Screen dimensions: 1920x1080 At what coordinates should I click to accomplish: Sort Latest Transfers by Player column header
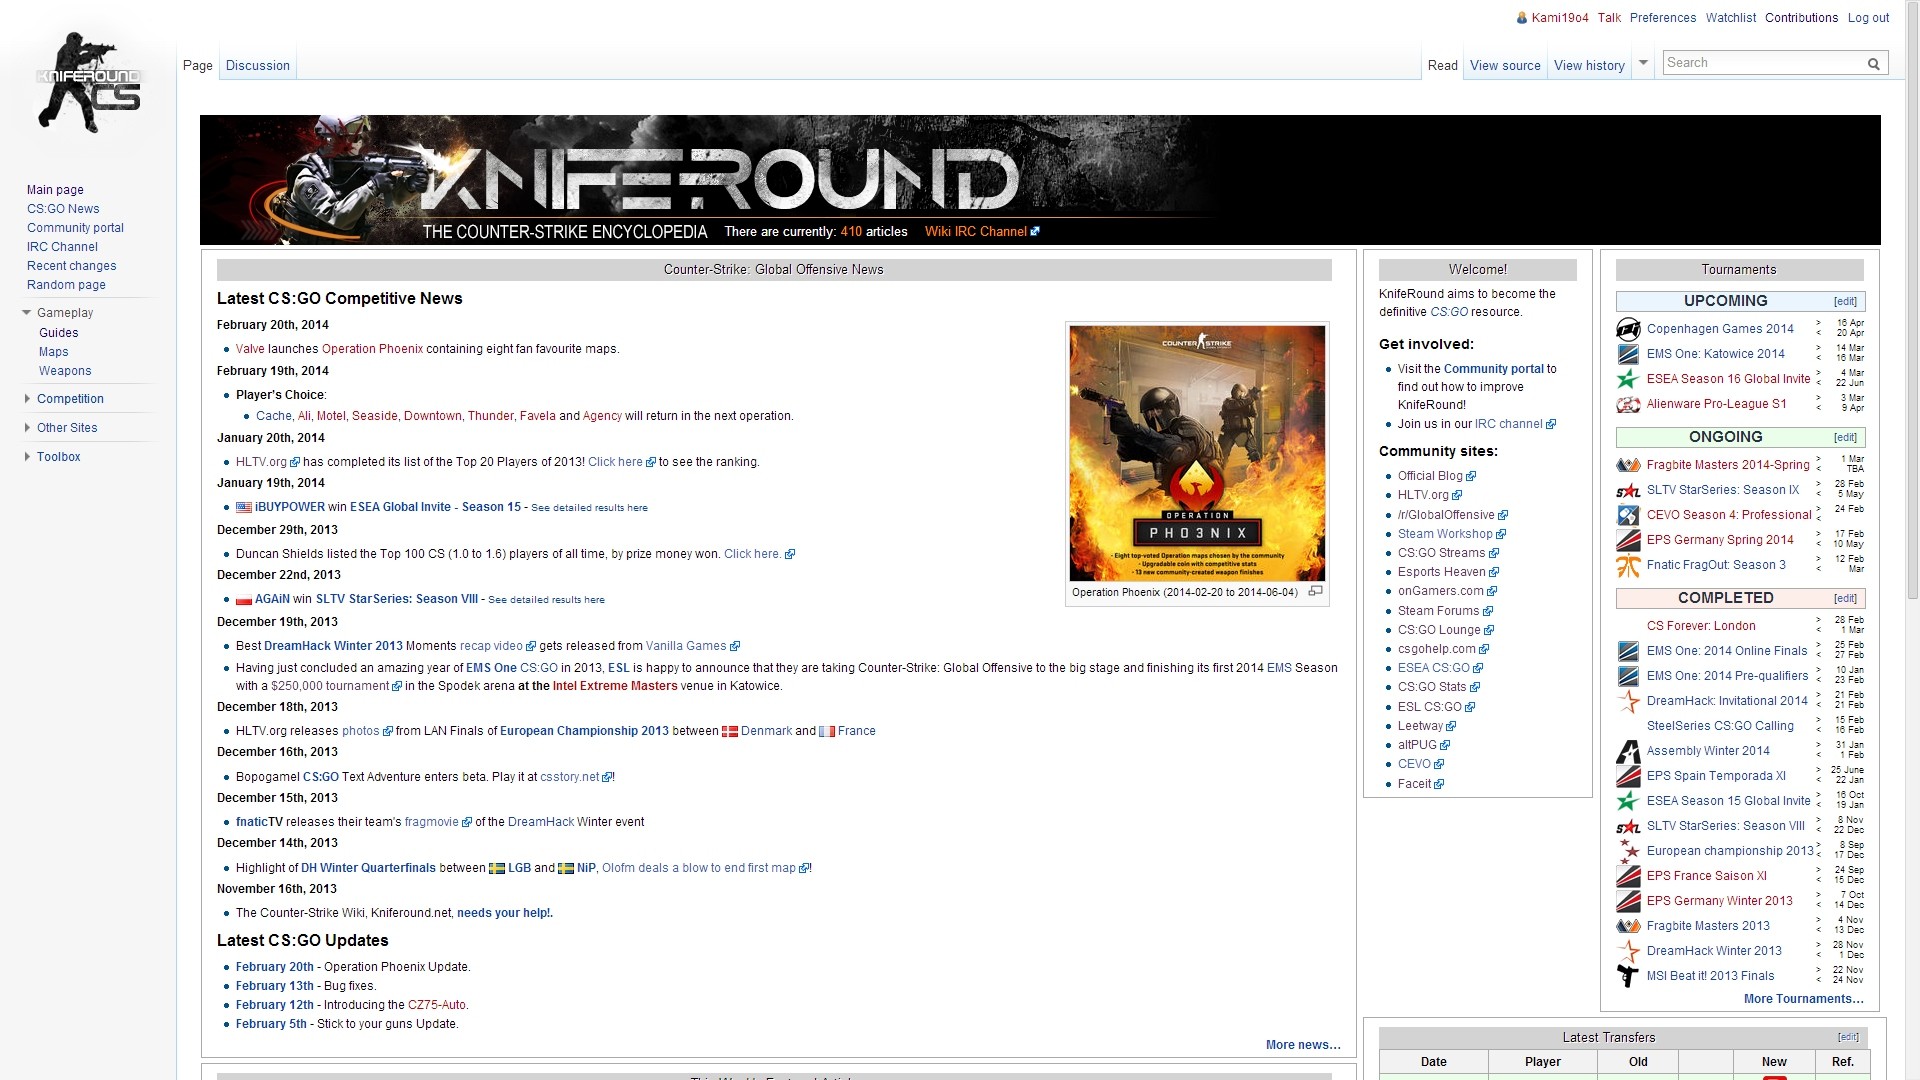point(1542,1062)
